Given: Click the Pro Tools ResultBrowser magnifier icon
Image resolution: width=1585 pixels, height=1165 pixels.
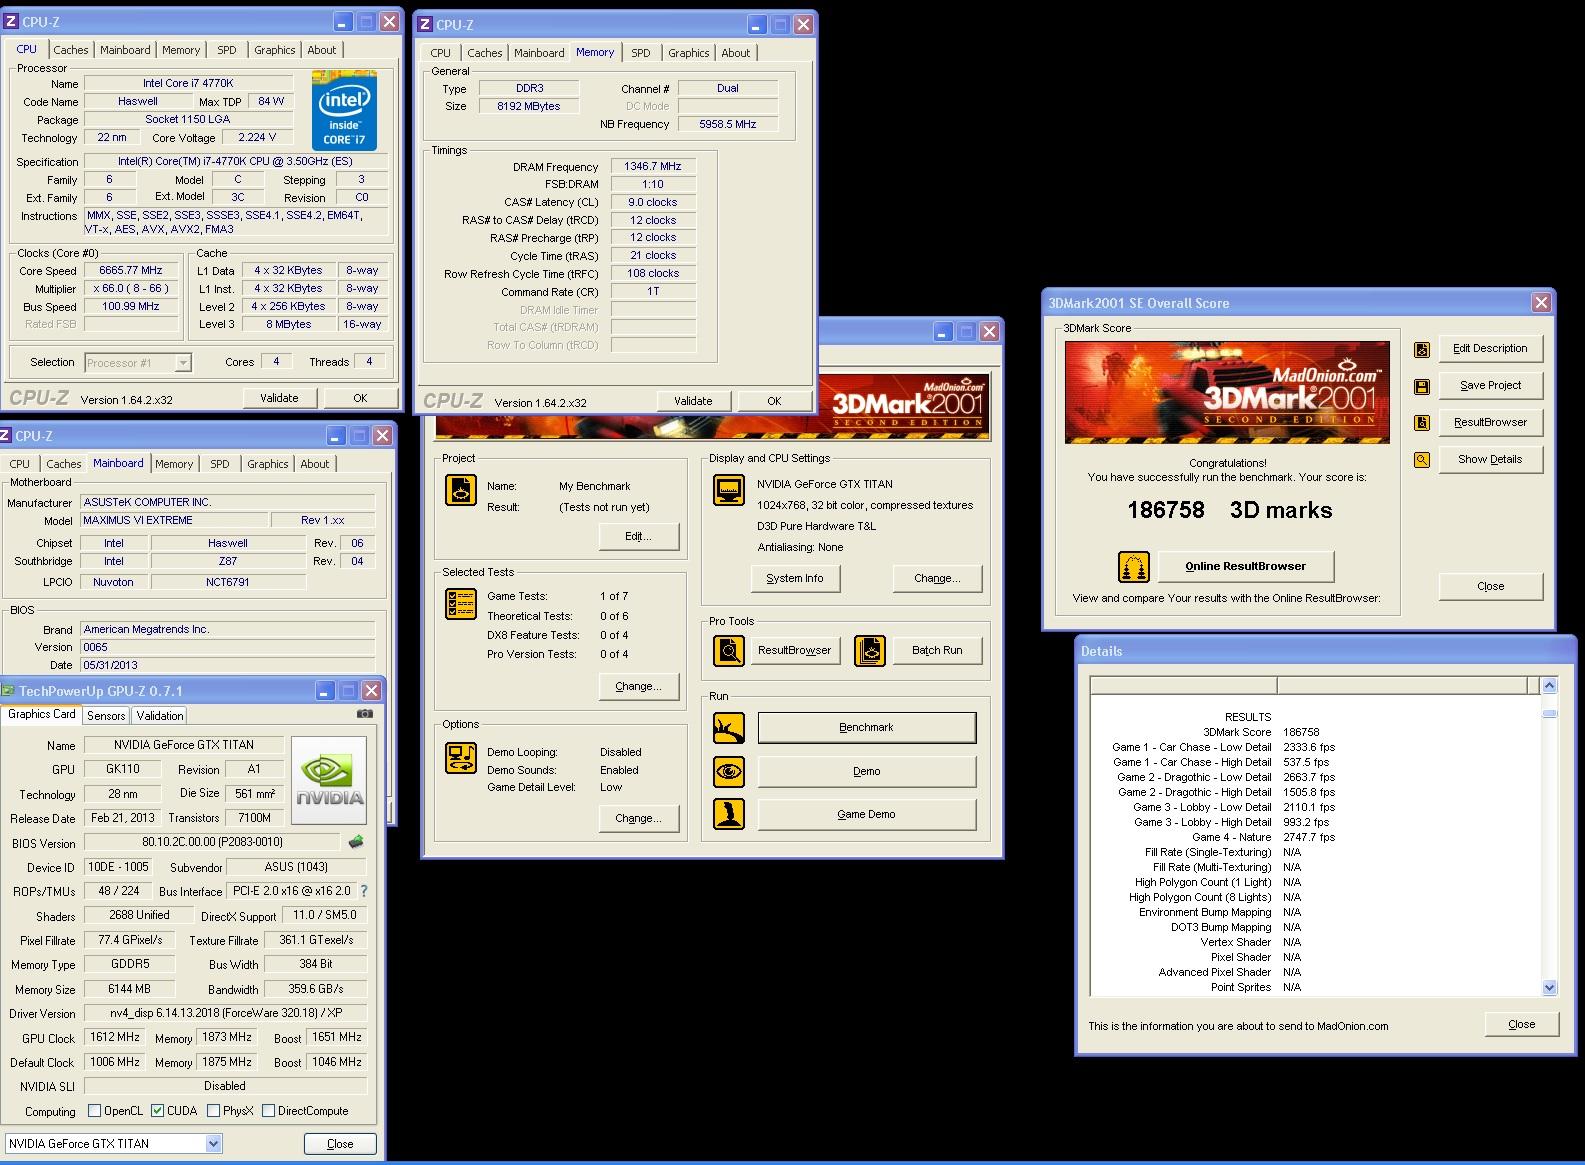Looking at the screenshot, I should (728, 651).
